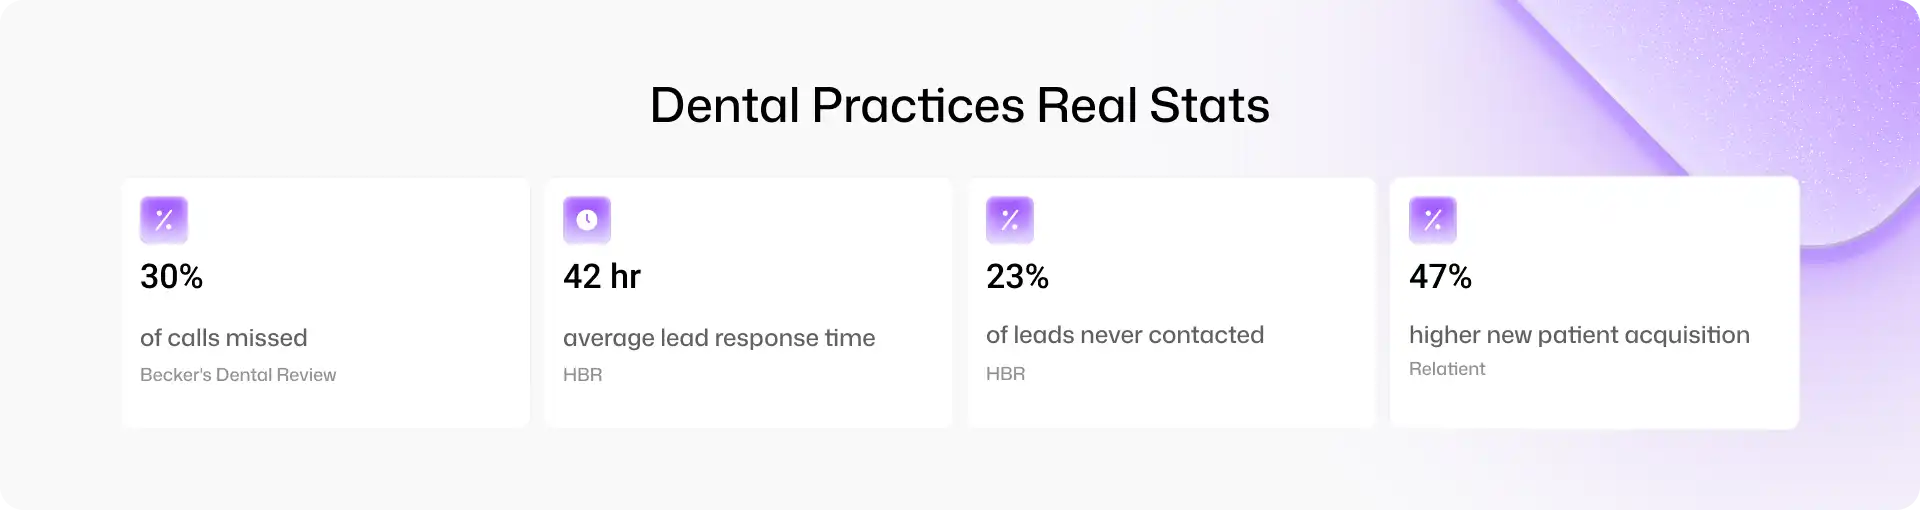Select the 47% statistic value

pyautogui.click(x=1441, y=276)
